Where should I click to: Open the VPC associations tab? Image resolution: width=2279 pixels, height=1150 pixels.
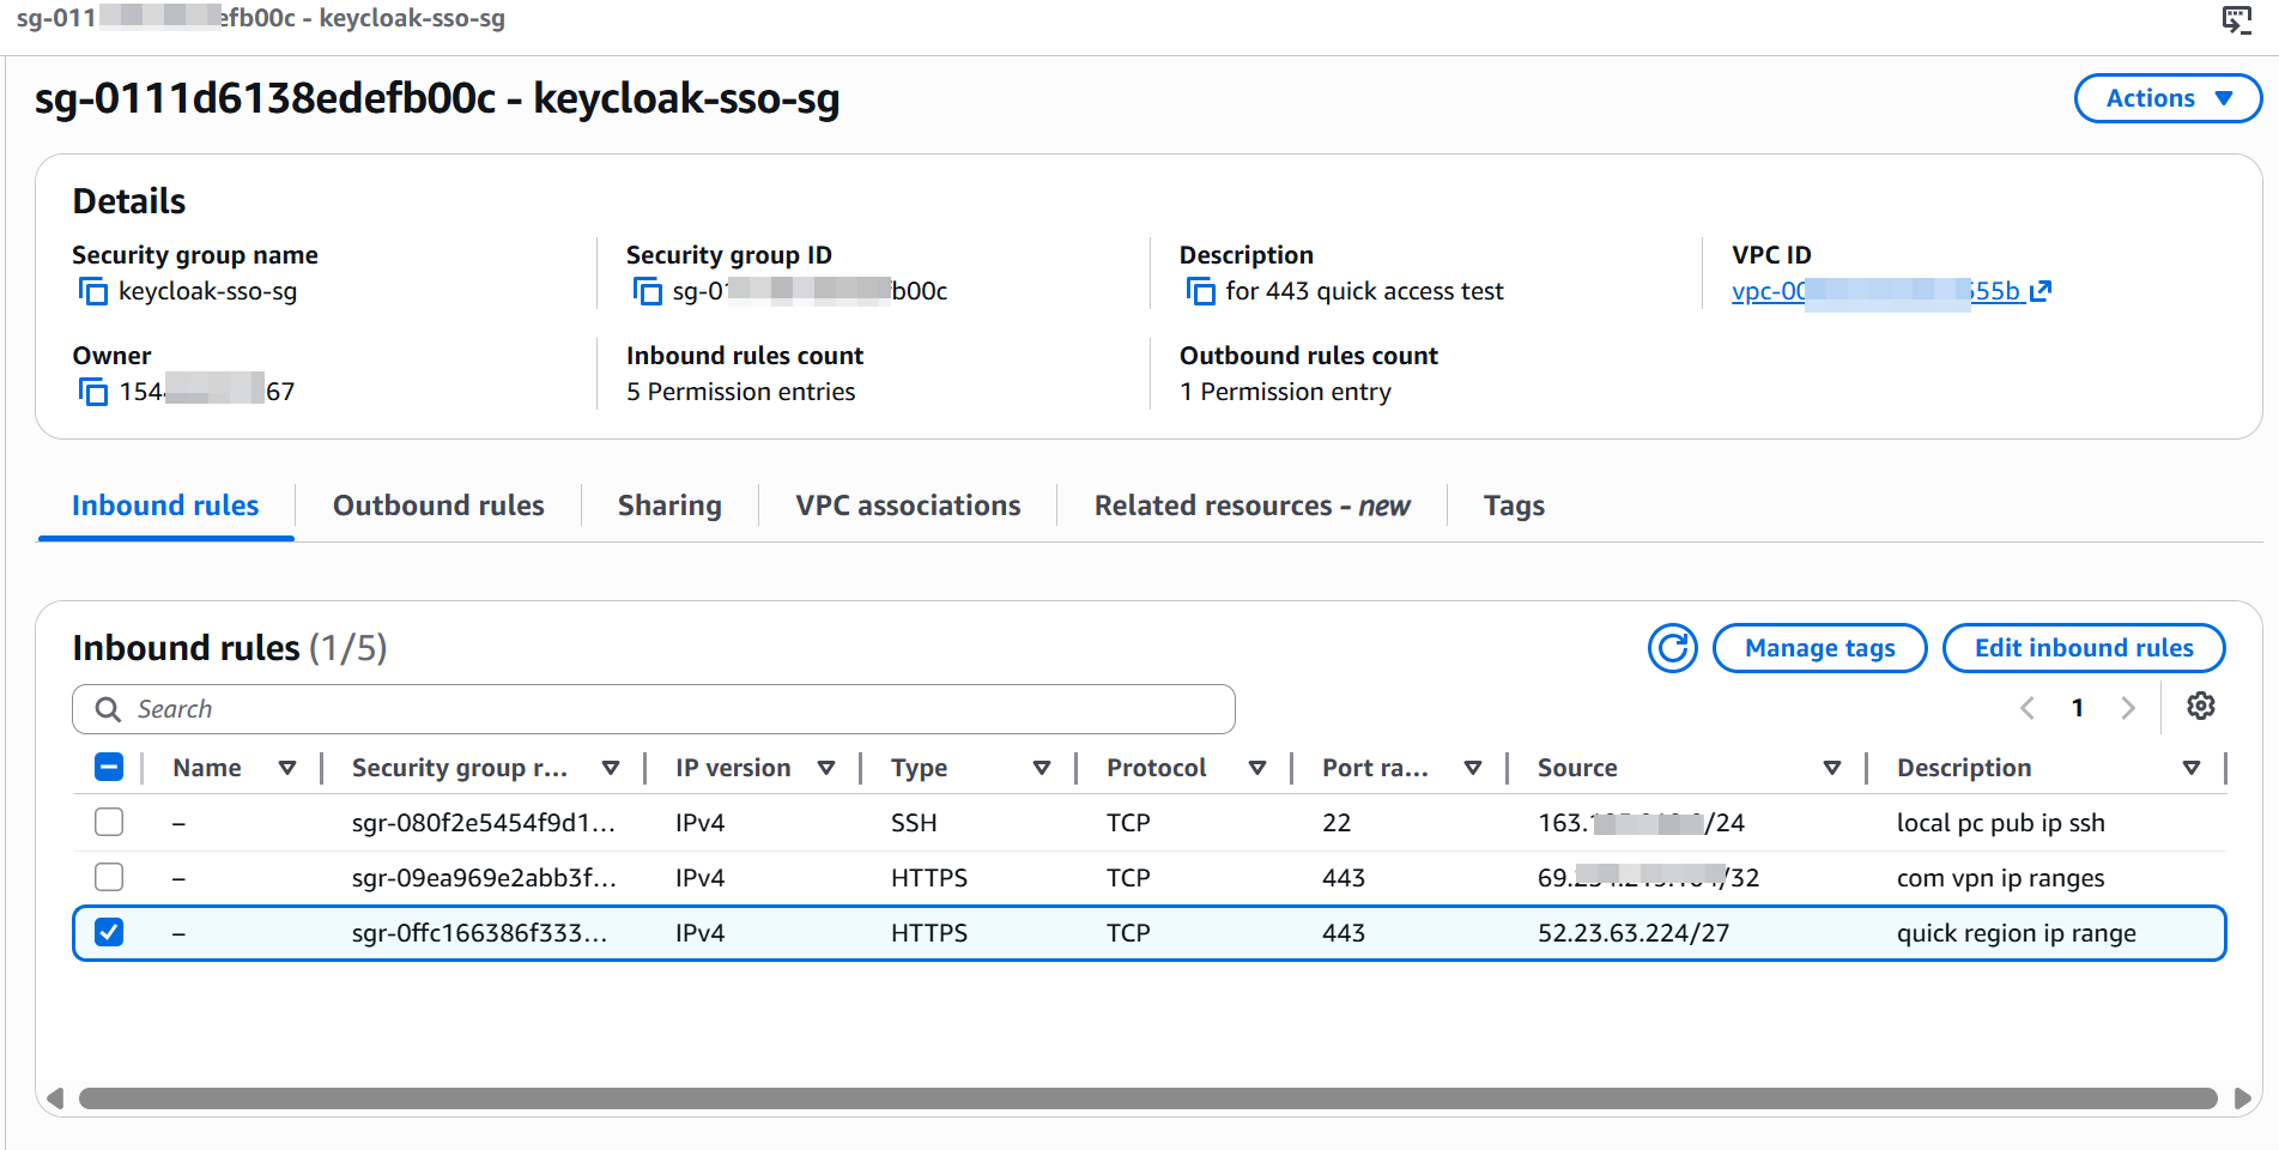(x=908, y=506)
